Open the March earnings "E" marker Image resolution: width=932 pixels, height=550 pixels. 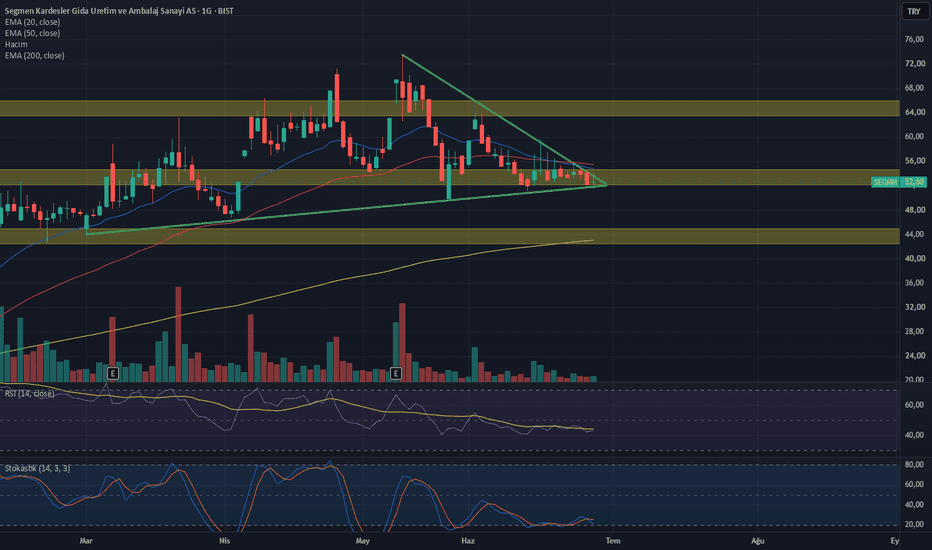(112, 373)
